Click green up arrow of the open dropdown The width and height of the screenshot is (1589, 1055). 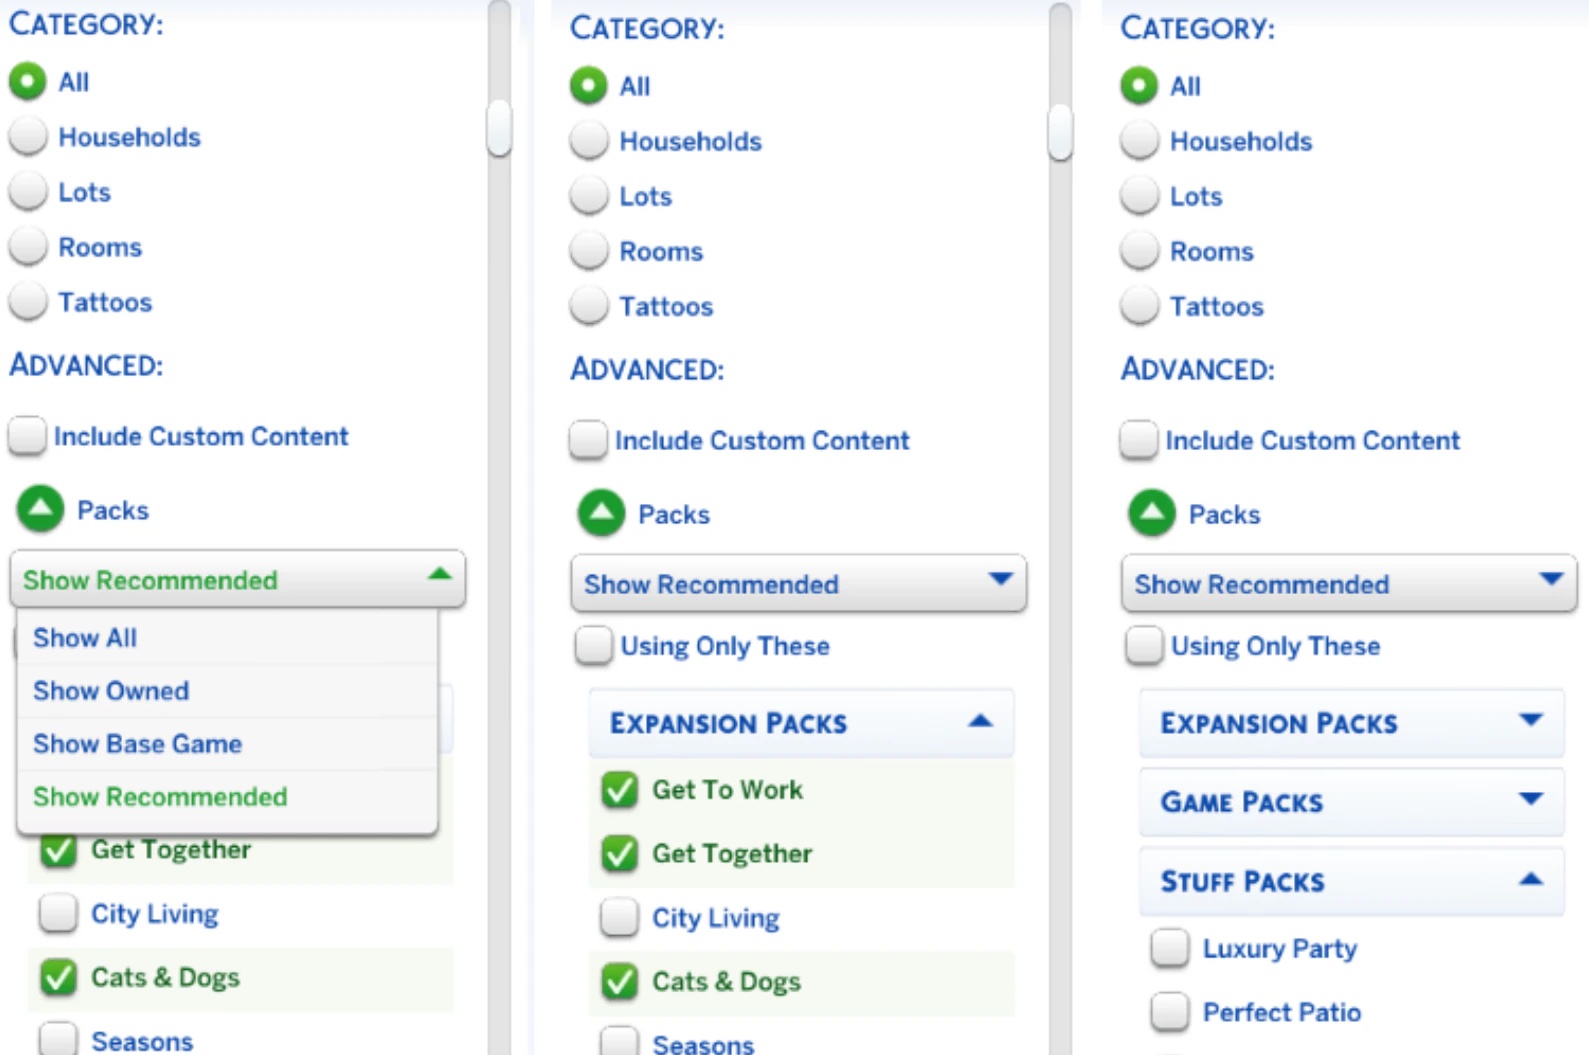tap(439, 575)
